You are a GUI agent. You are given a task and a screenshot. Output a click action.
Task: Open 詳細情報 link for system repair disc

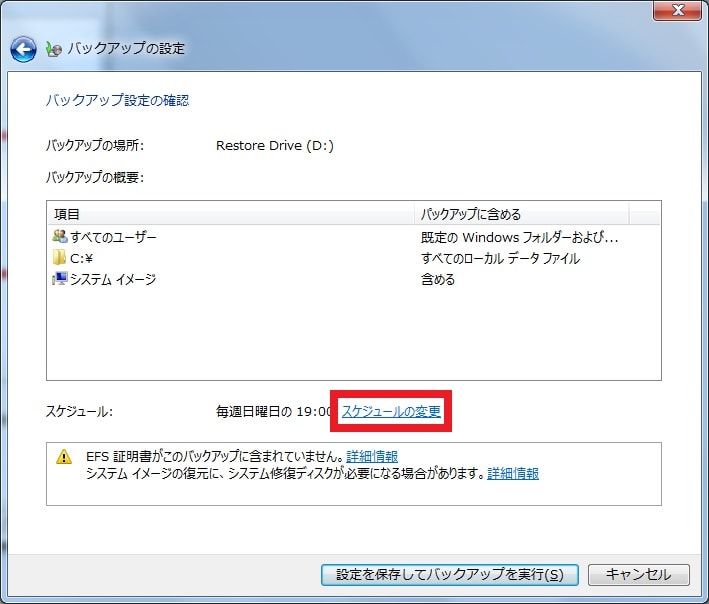(513, 473)
